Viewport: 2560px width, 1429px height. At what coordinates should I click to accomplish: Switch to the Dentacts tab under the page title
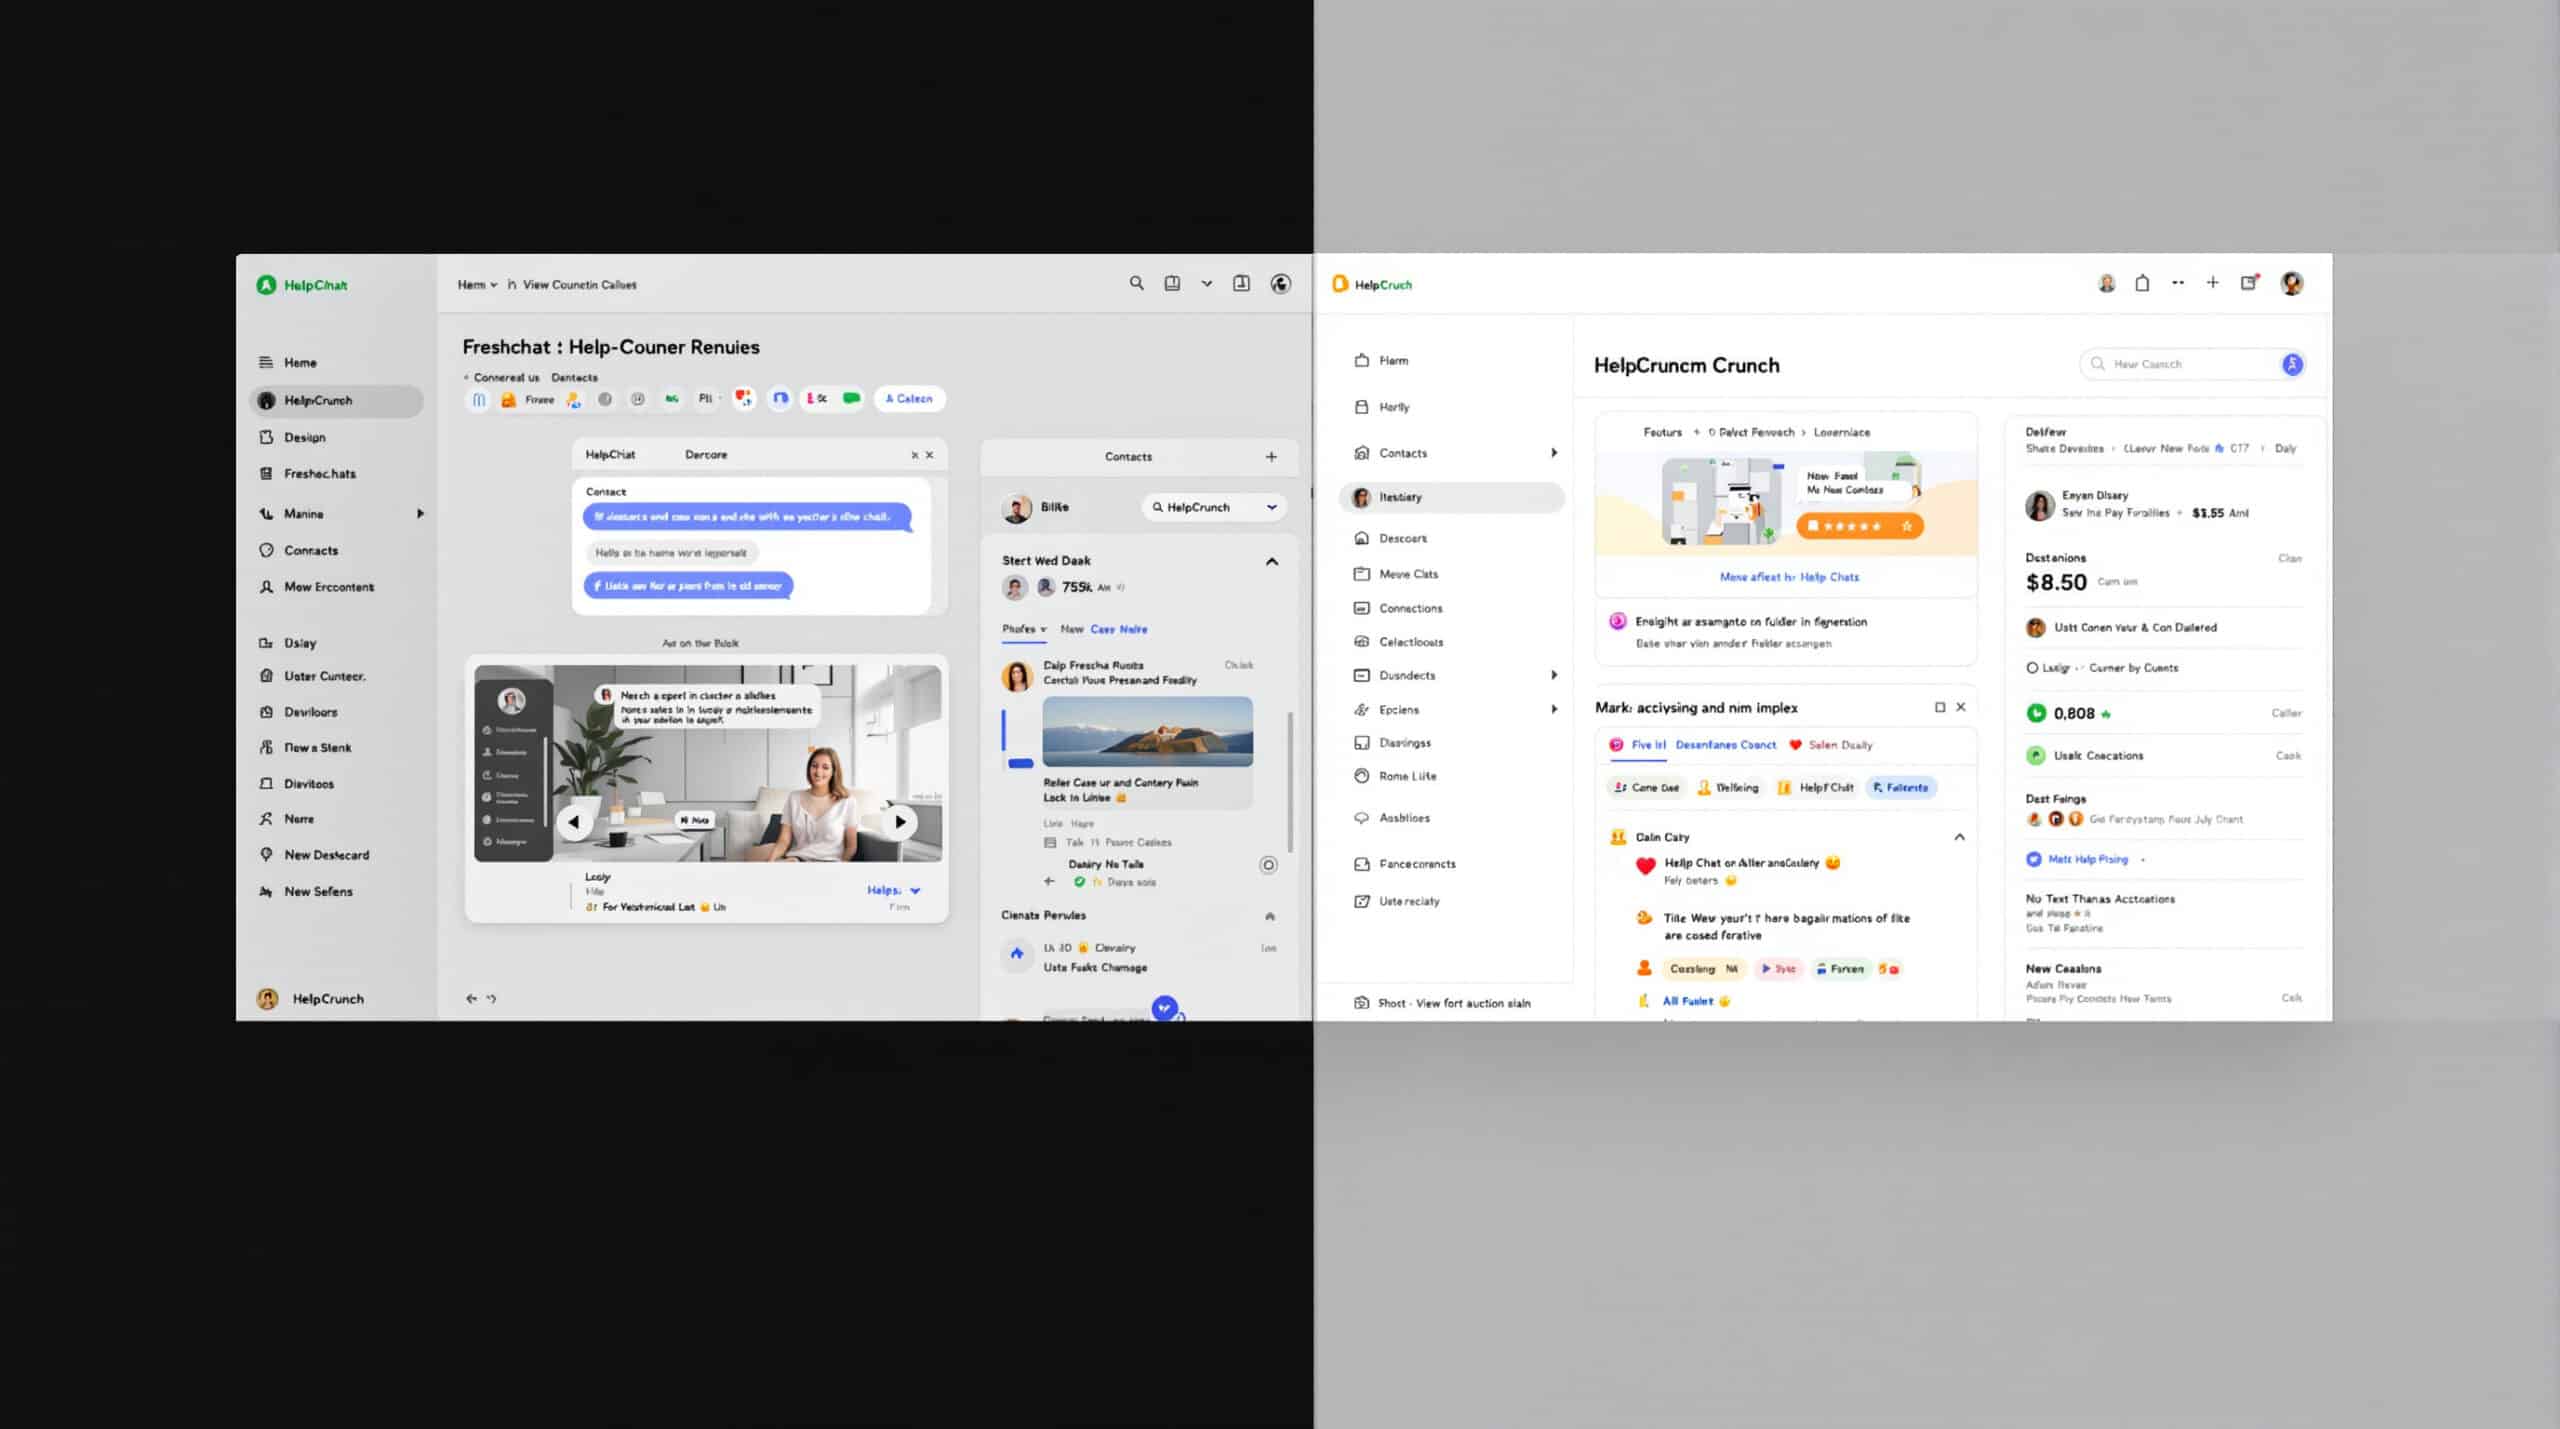click(x=574, y=377)
